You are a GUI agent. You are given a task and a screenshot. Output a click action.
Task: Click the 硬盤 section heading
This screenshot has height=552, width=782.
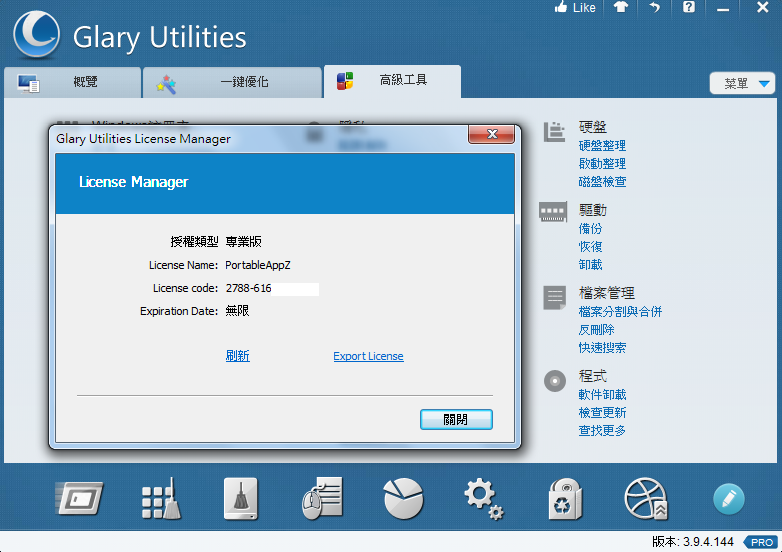pos(592,127)
